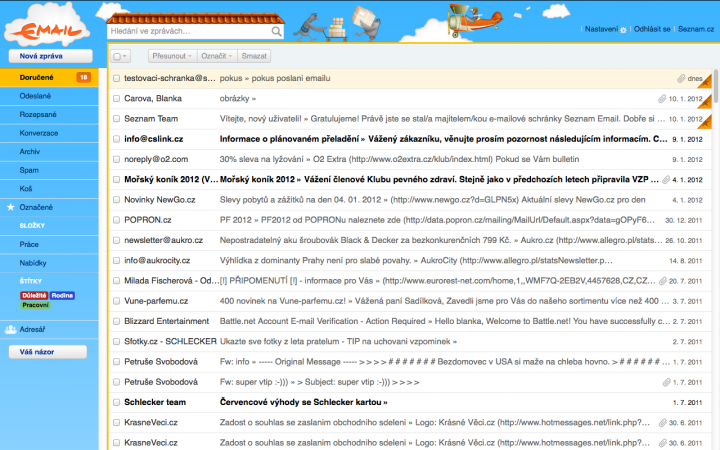Open the Odeslané folder
Viewport: 720px width, 450px height.
[x=49, y=96]
